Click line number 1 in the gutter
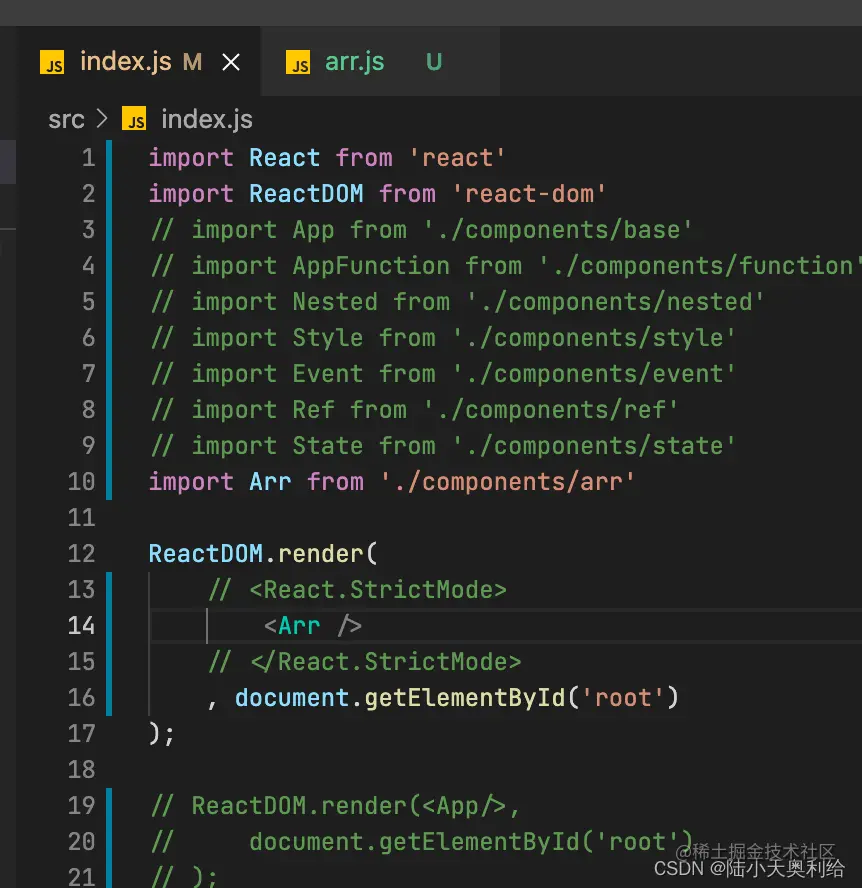This screenshot has width=862, height=888. click(88, 158)
